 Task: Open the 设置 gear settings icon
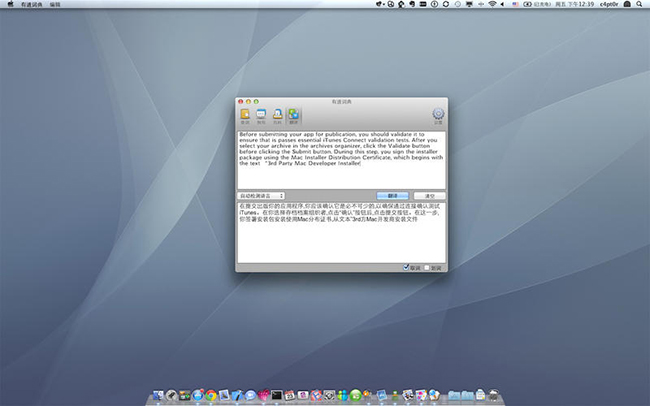point(437,117)
